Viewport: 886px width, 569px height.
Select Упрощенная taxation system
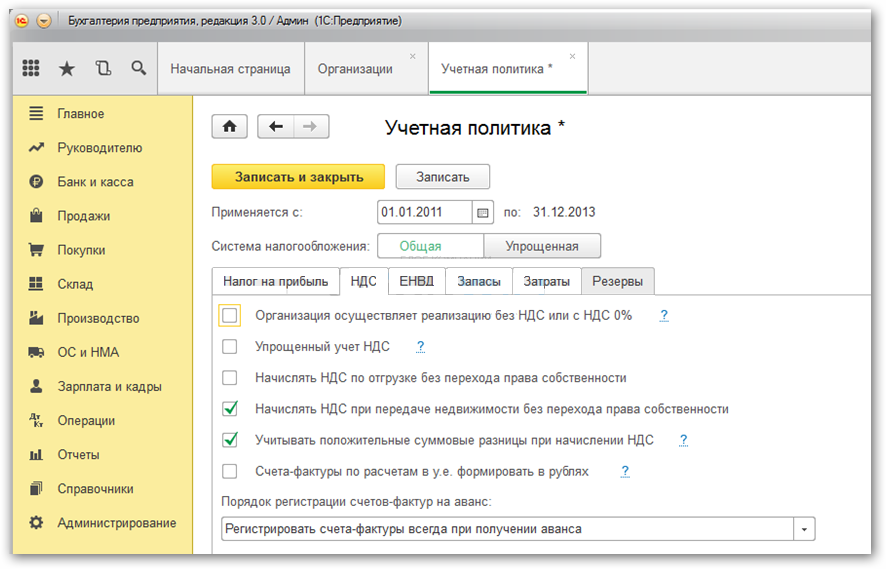pyautogui.click(x=542, y=246)
